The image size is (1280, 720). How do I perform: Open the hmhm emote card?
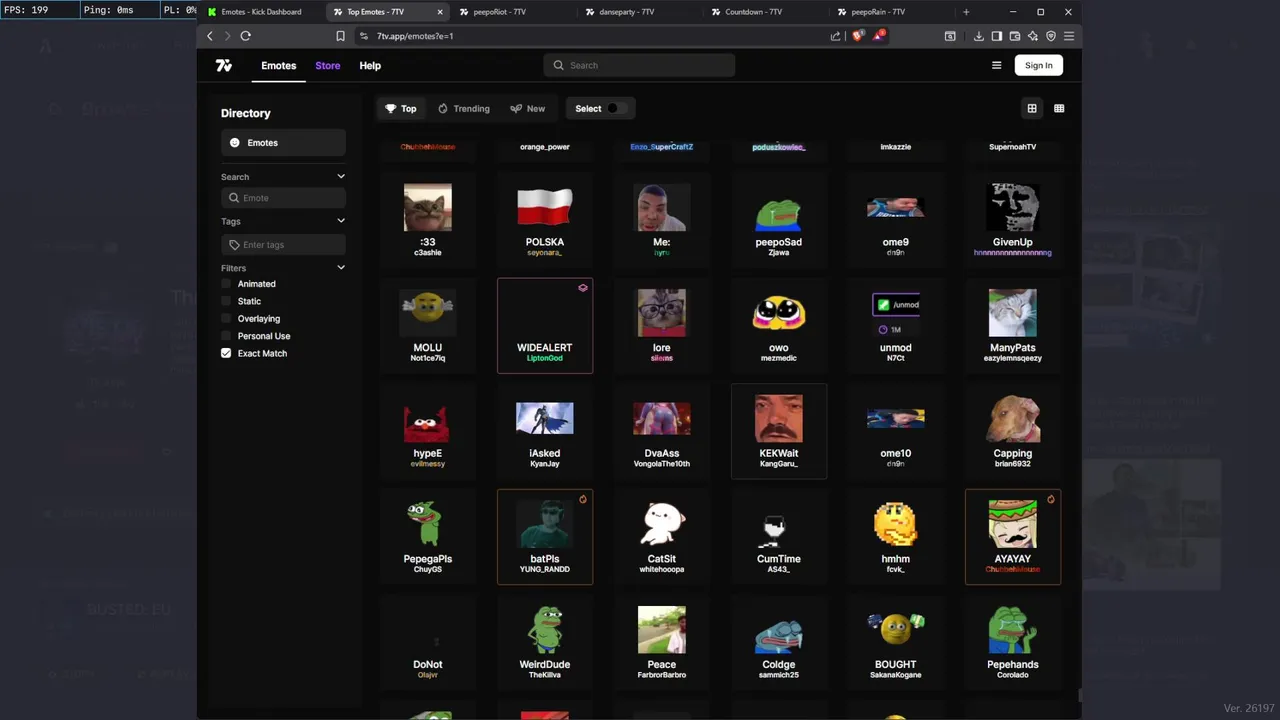tap(896, 536)
